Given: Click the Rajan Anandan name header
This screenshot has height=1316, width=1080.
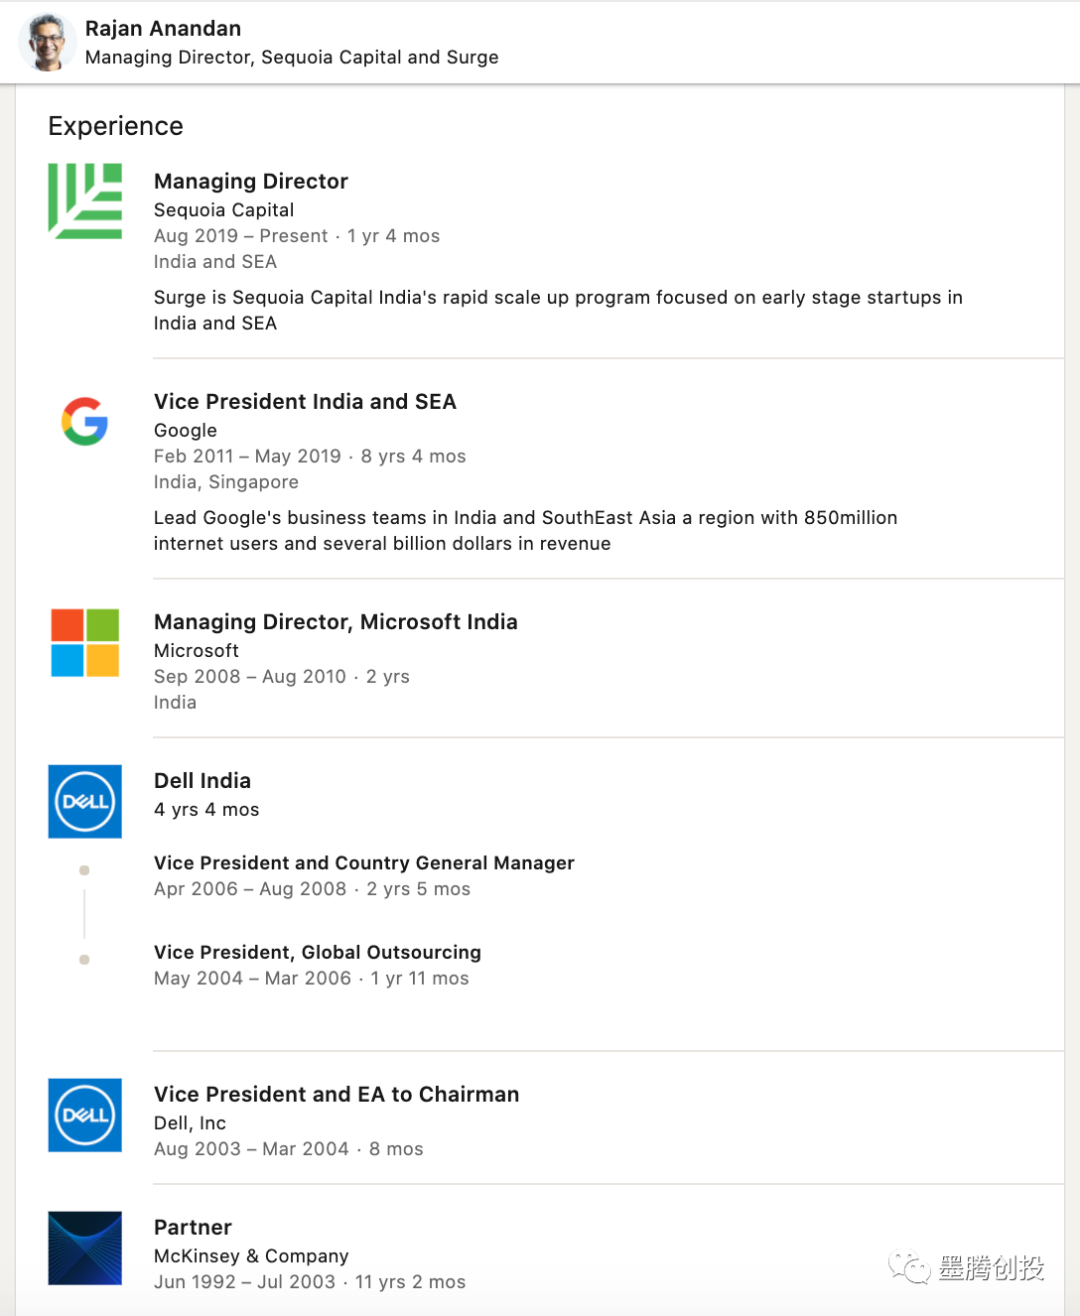Looking at the screenshot, I should pos(163,28).
